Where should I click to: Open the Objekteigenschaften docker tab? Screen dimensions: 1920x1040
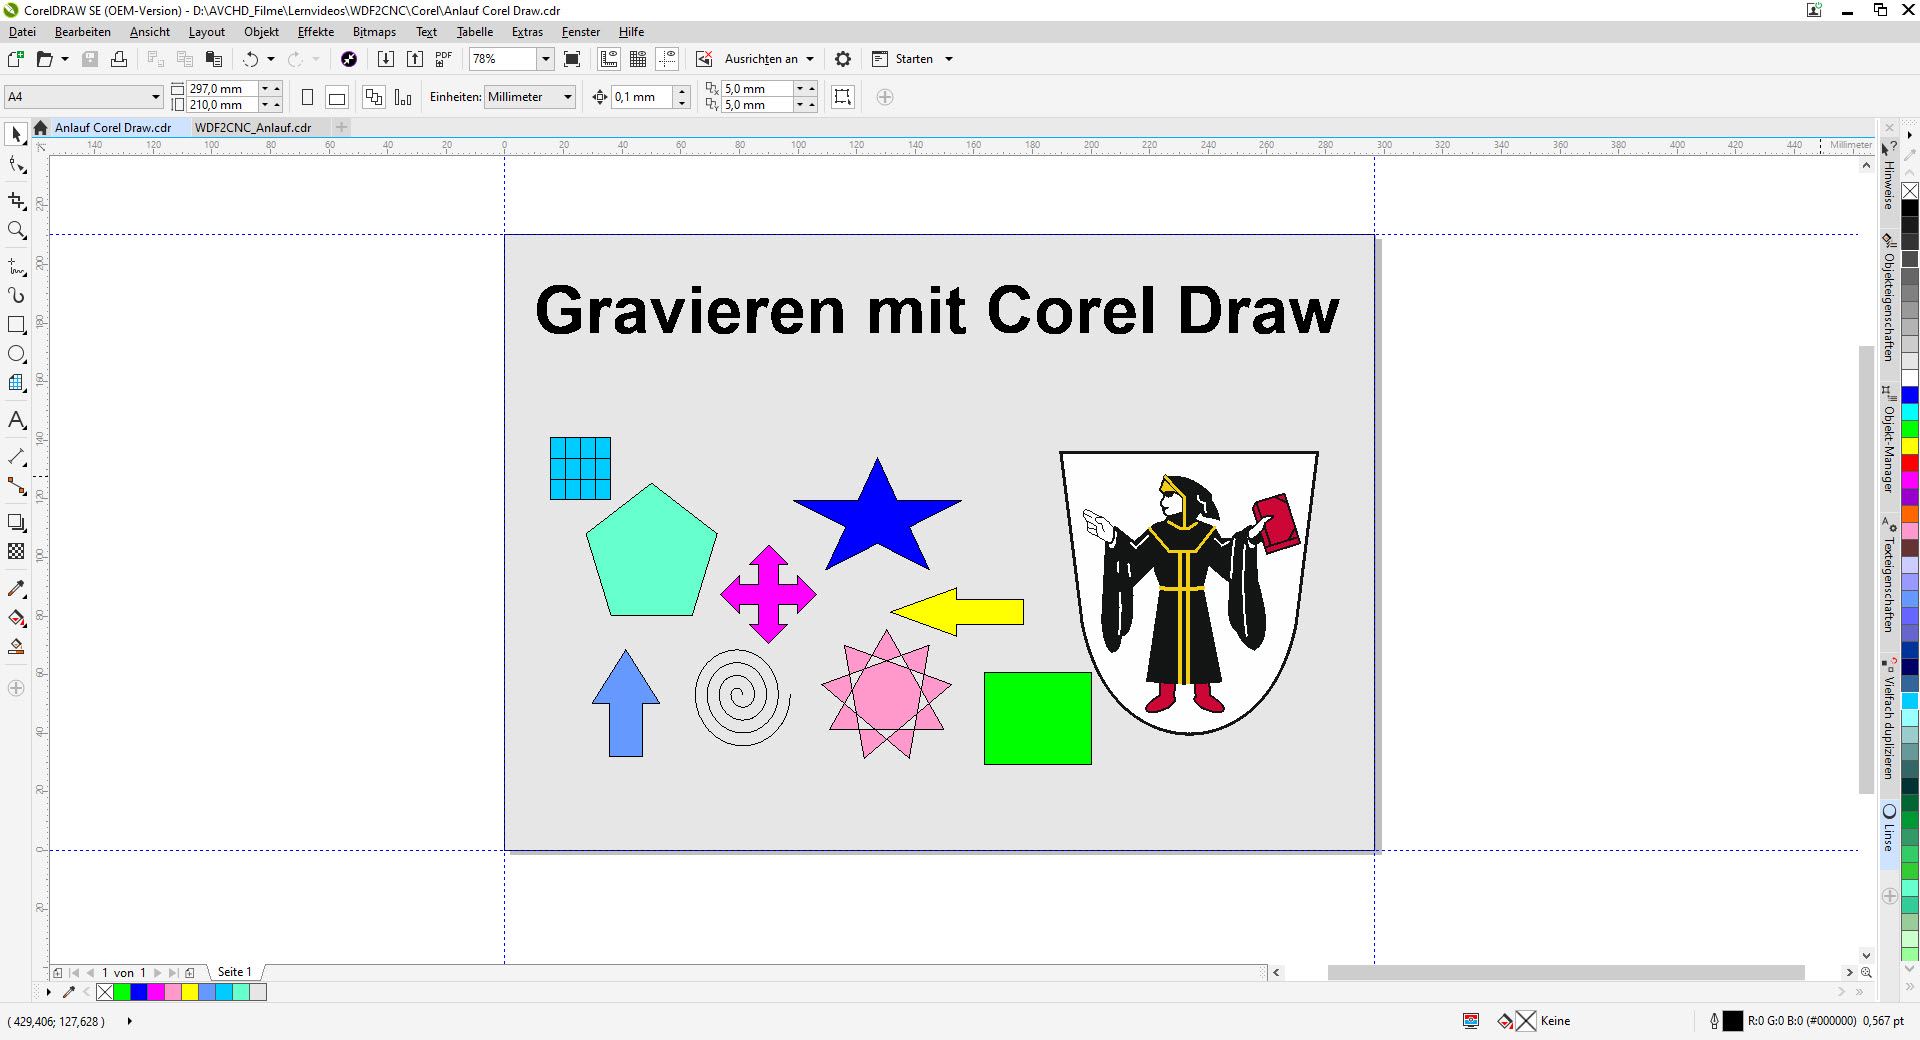[1889, 298]
